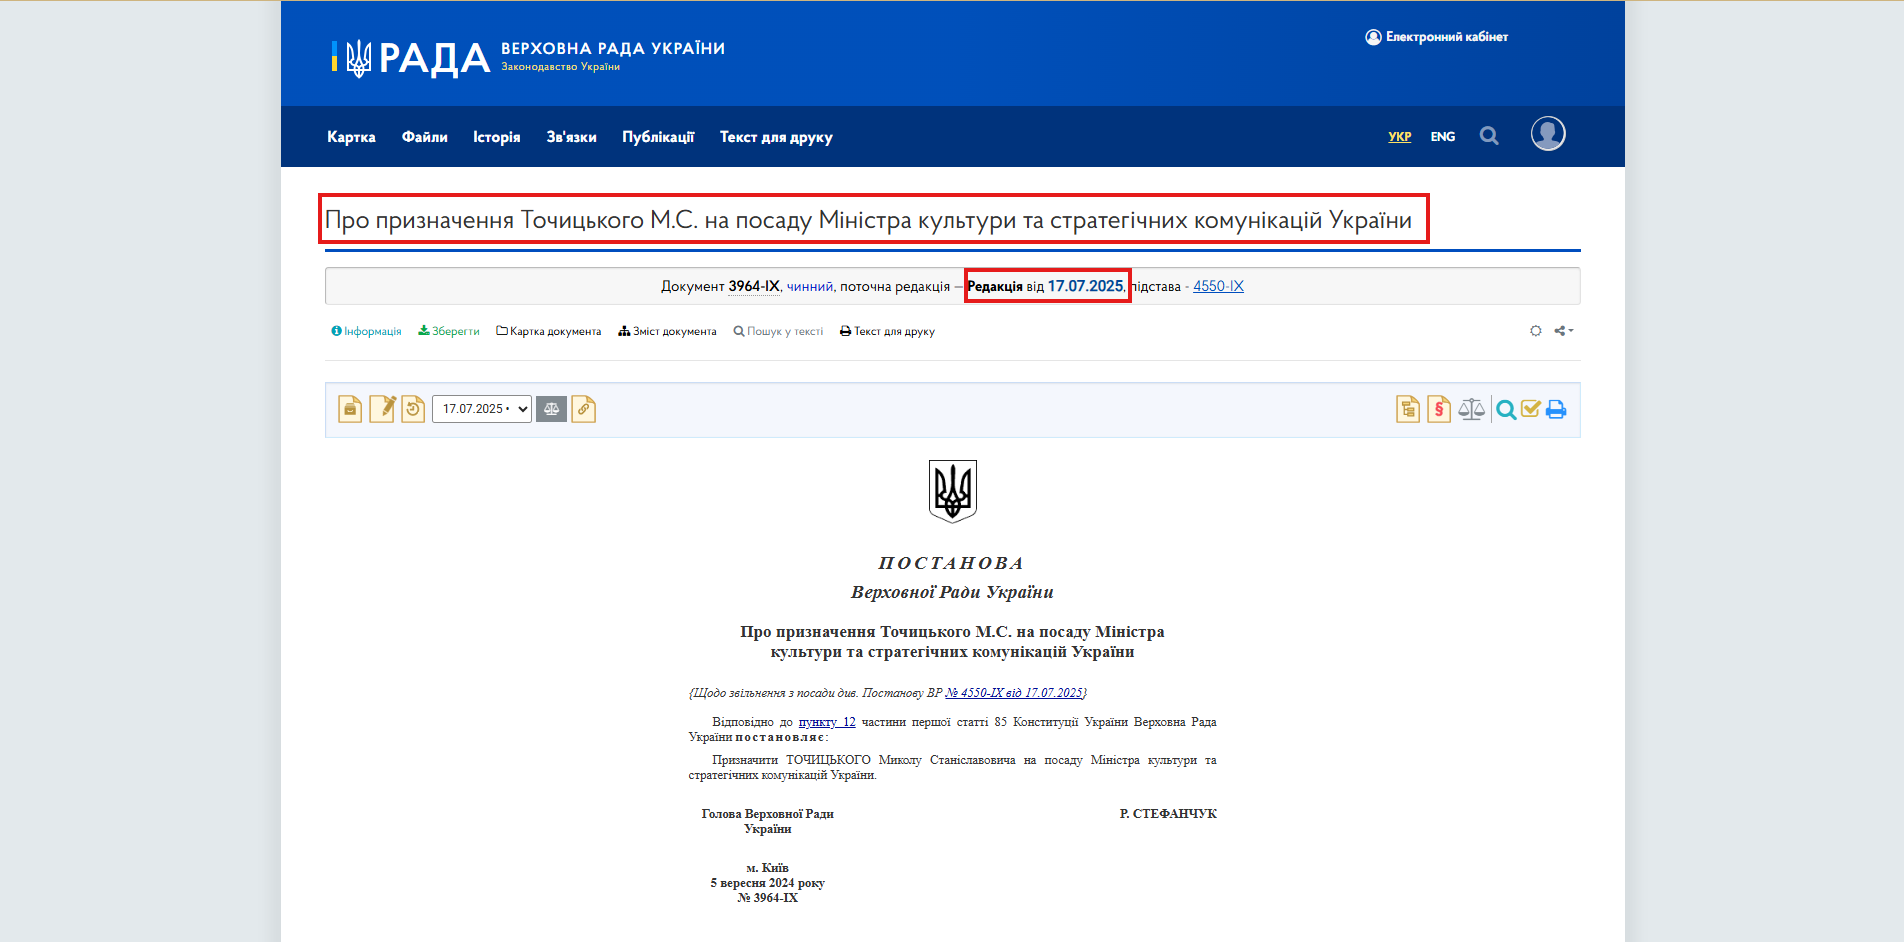
Task: Open the пункту 12 constitution link
Action: 827,722
